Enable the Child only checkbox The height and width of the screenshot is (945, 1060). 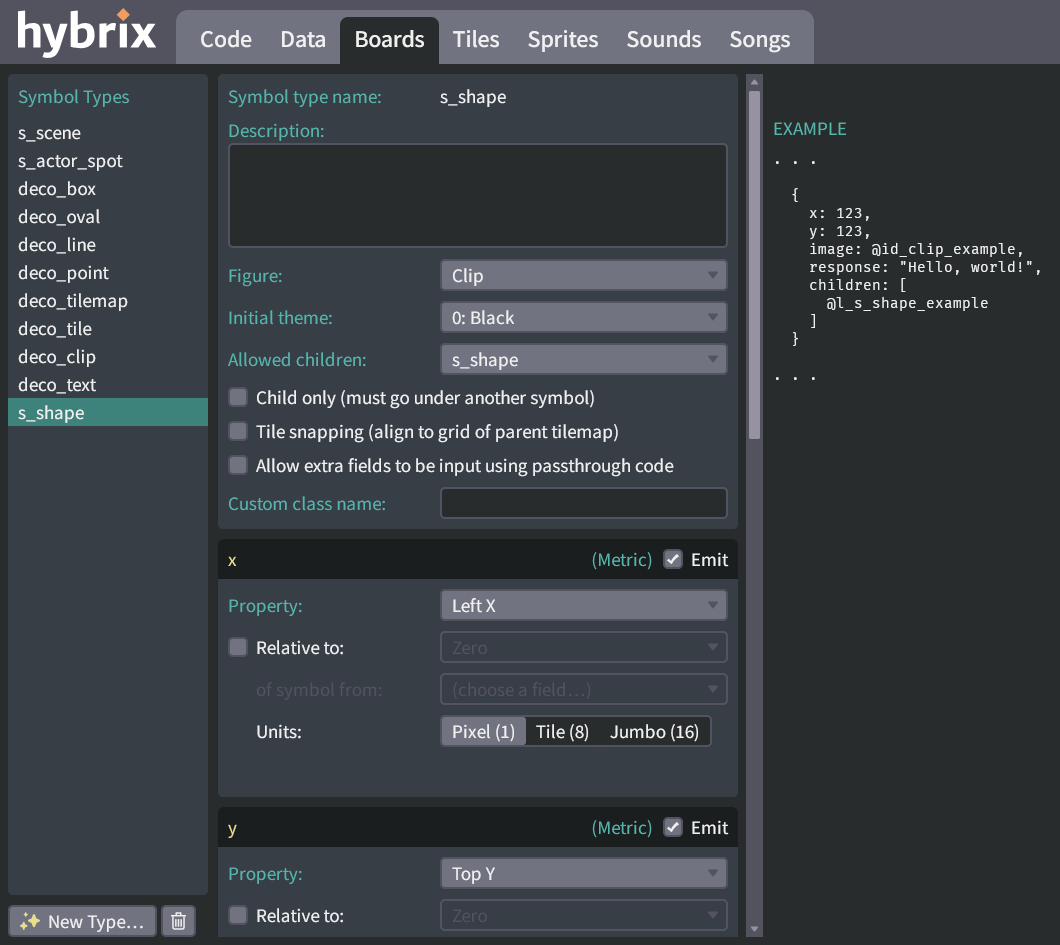(x=238, y=397)
